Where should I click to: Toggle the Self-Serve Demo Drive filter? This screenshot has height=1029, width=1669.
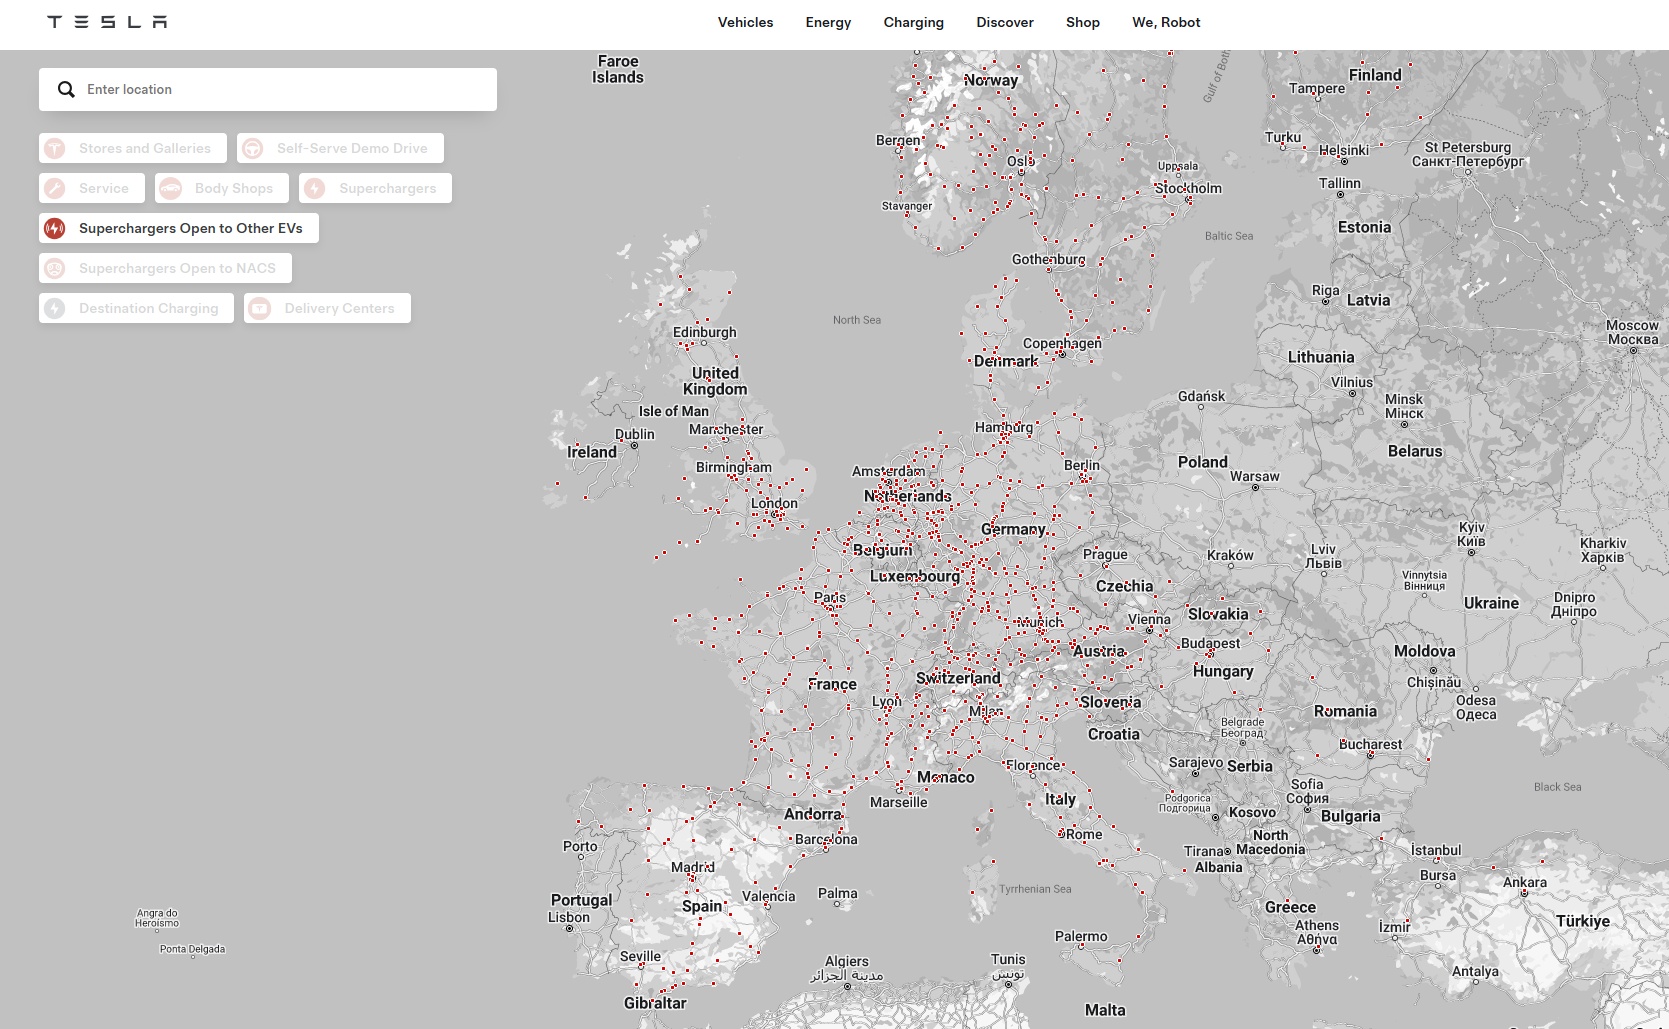coord(340,148)
